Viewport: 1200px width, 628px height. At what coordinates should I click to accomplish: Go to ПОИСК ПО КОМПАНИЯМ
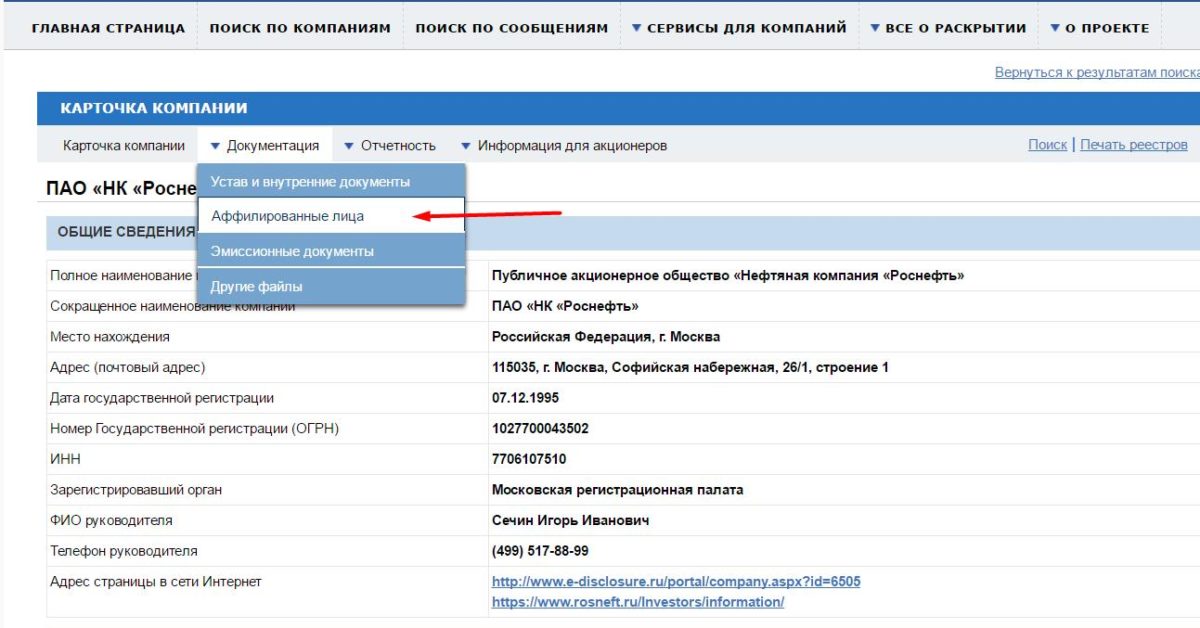[x=300, y=28]
